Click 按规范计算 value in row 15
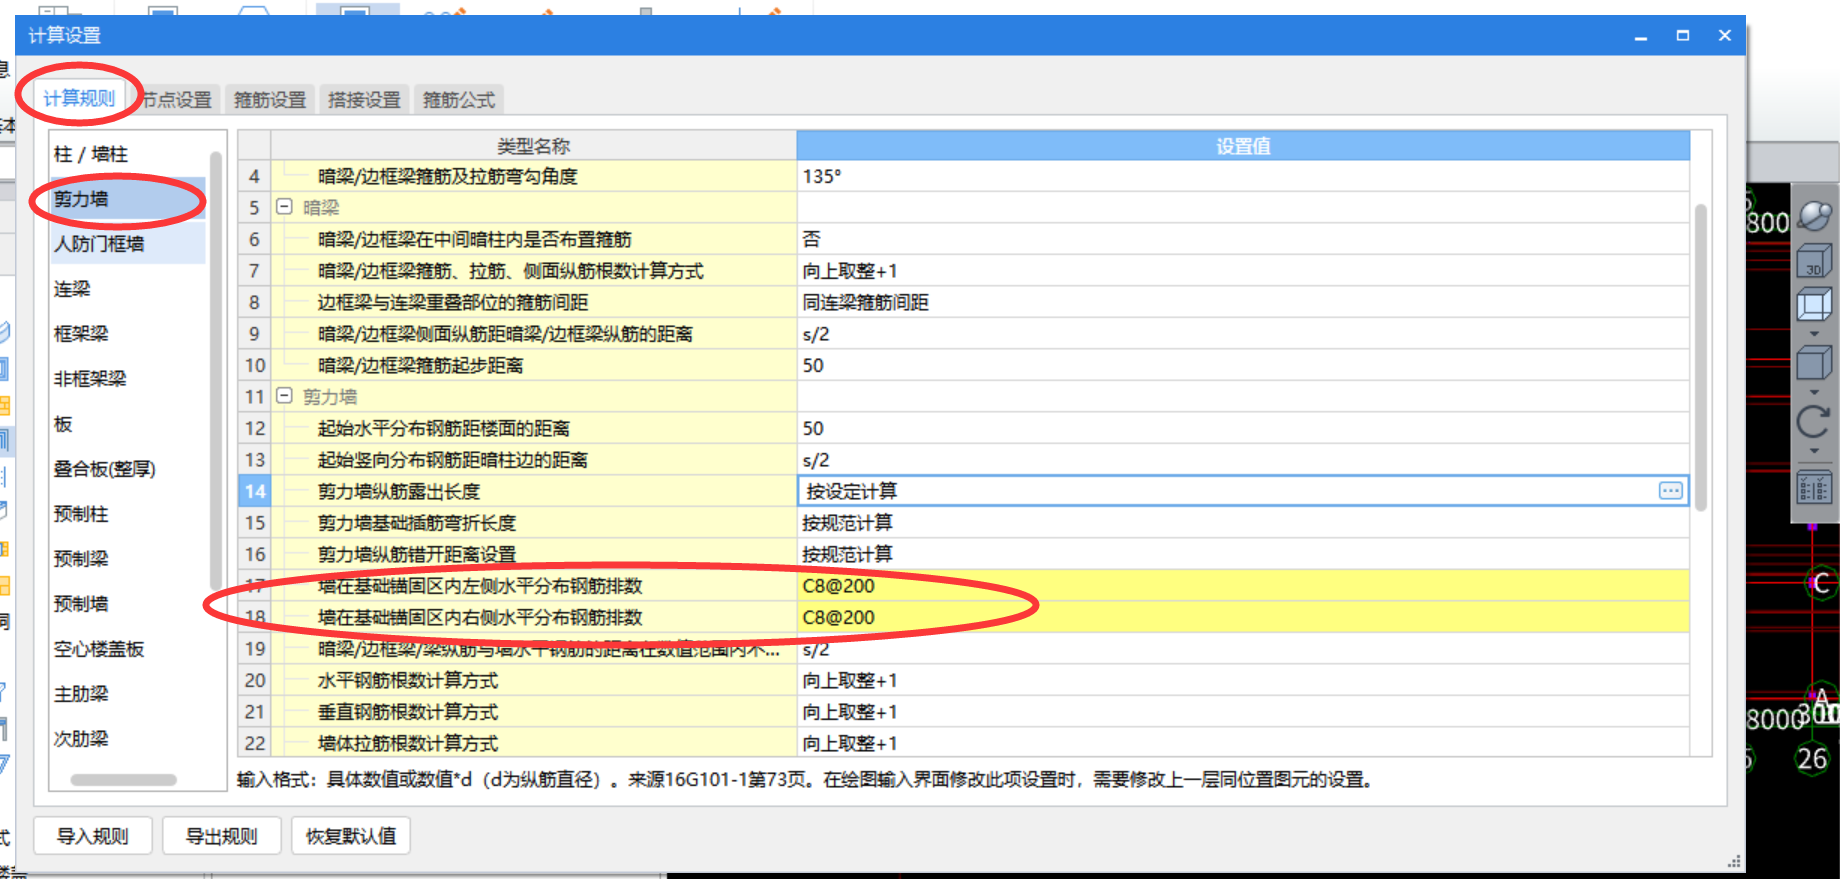The height and width of the screenshot is (879, 1840). pyautogui.click(x=1243, y=523)
